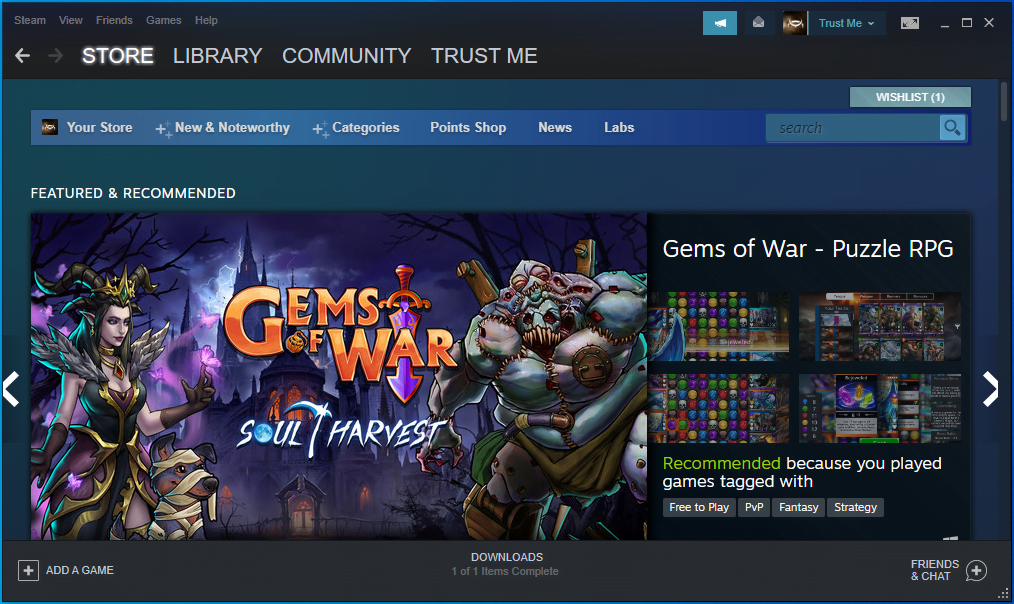The width and height of the screenshot is (1014, 604).
Task: Open FRIENDS & CHAT label
Action: click(934, 570)
